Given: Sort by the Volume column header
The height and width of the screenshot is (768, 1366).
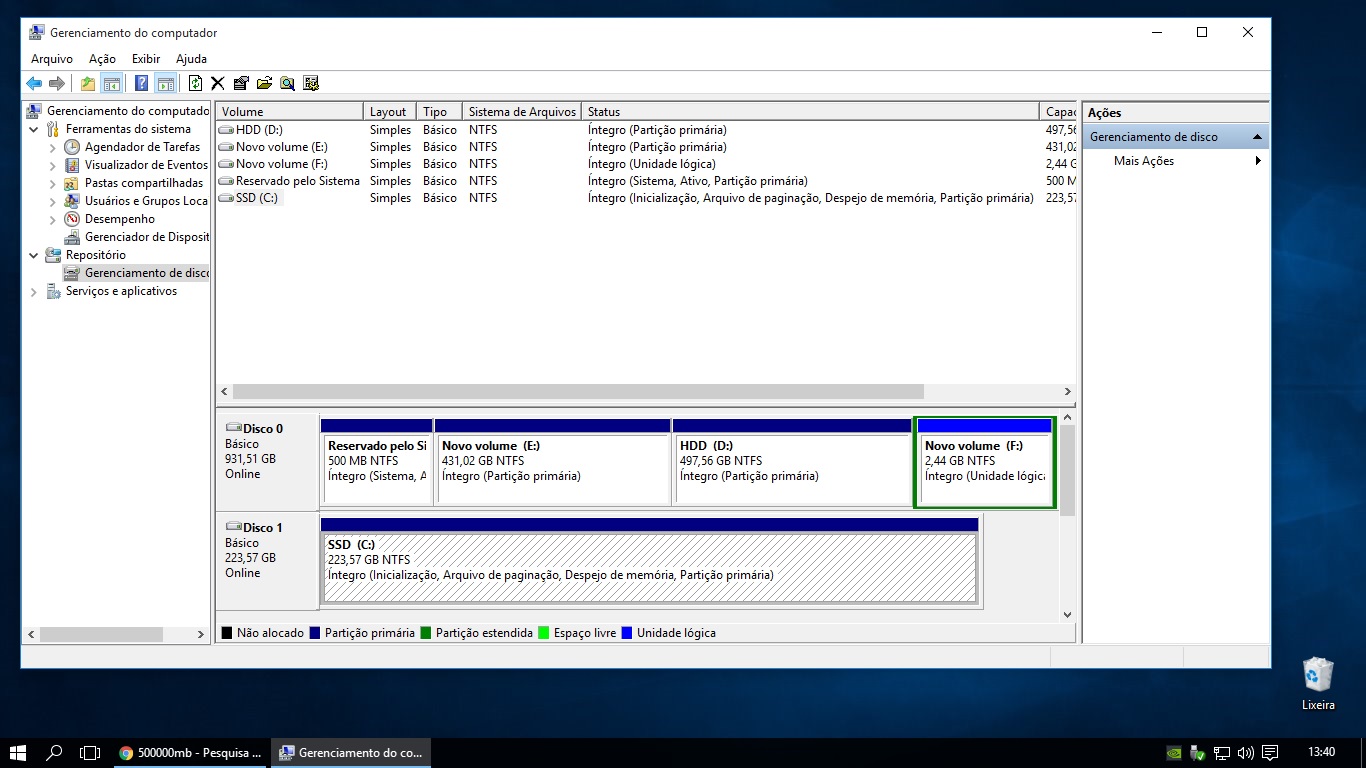Looking at the screenshot, I should pyautogui.click(x=290, y=112).
